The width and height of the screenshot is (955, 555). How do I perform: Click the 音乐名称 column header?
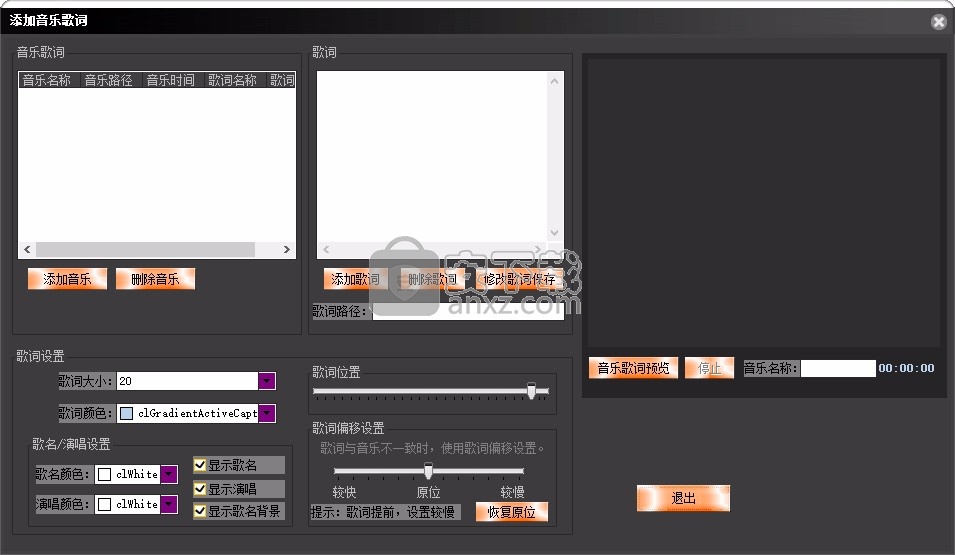pyautogui.click(x=49, y=80)
